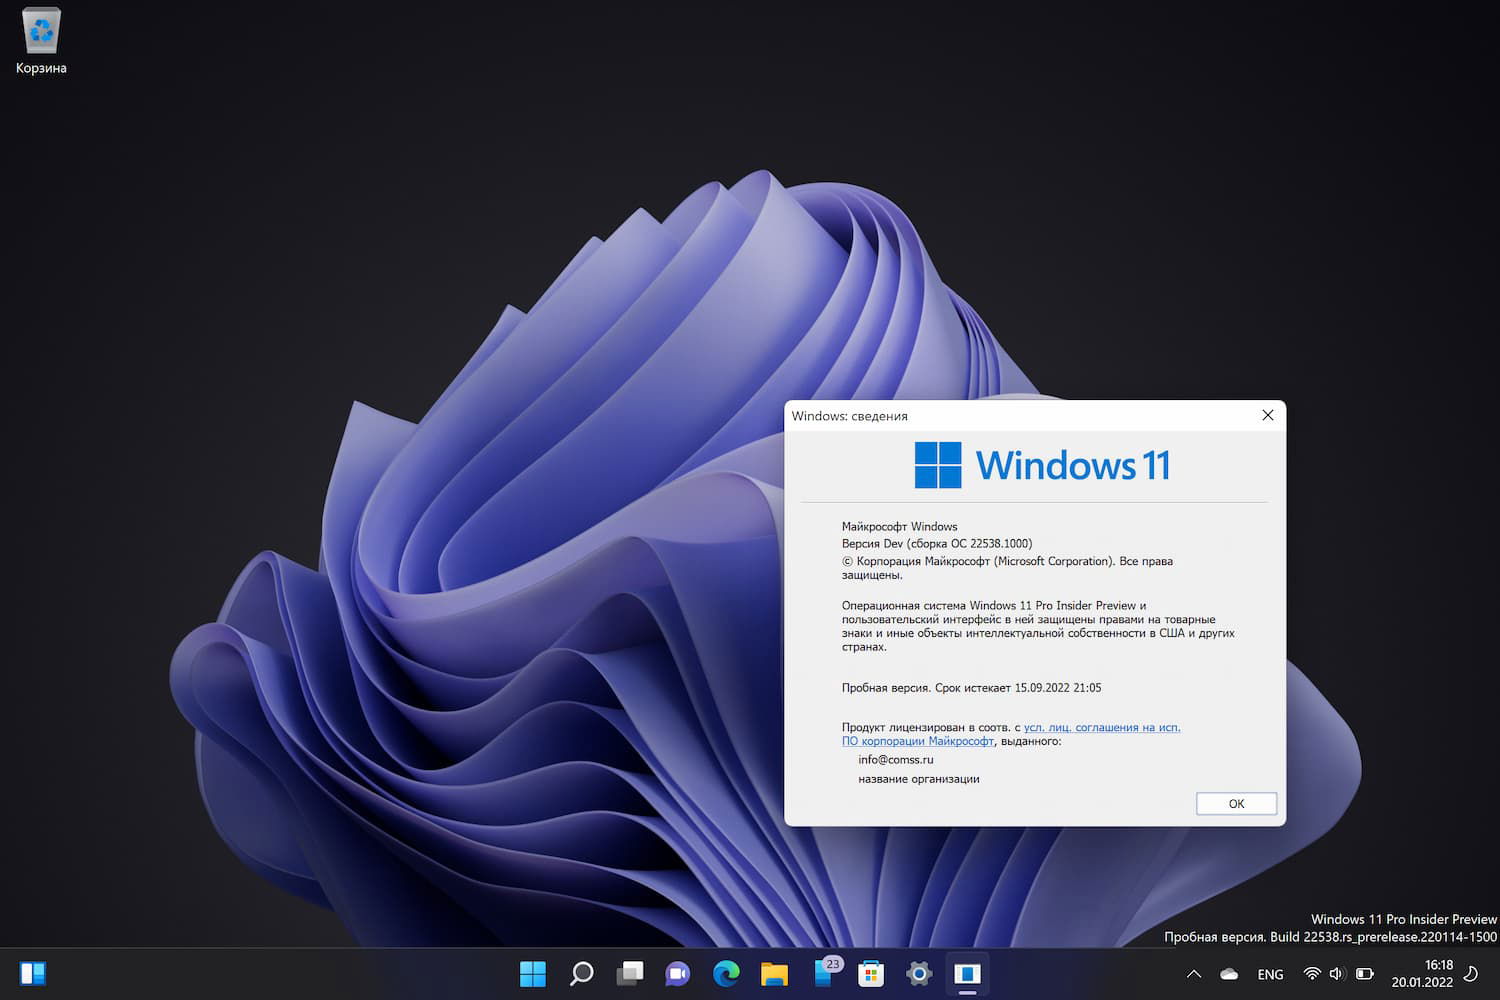This screenshot has width=1500, height=1000.
Task: Launch Microsoft Edge from the taskbar
Action: [726, 973]
